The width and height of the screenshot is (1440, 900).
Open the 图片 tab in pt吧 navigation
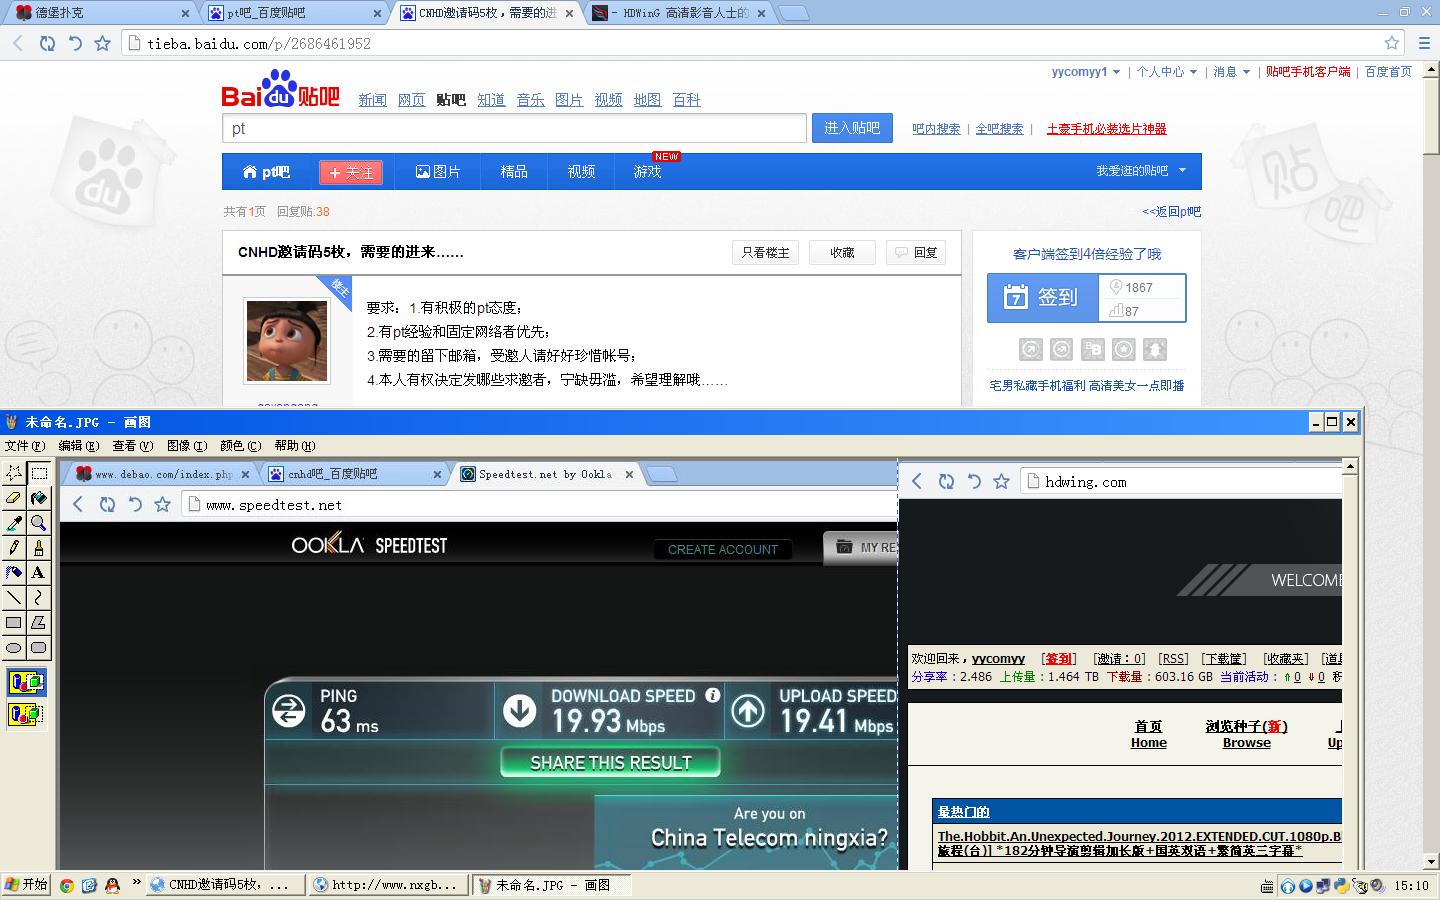(x=438, y=172)
